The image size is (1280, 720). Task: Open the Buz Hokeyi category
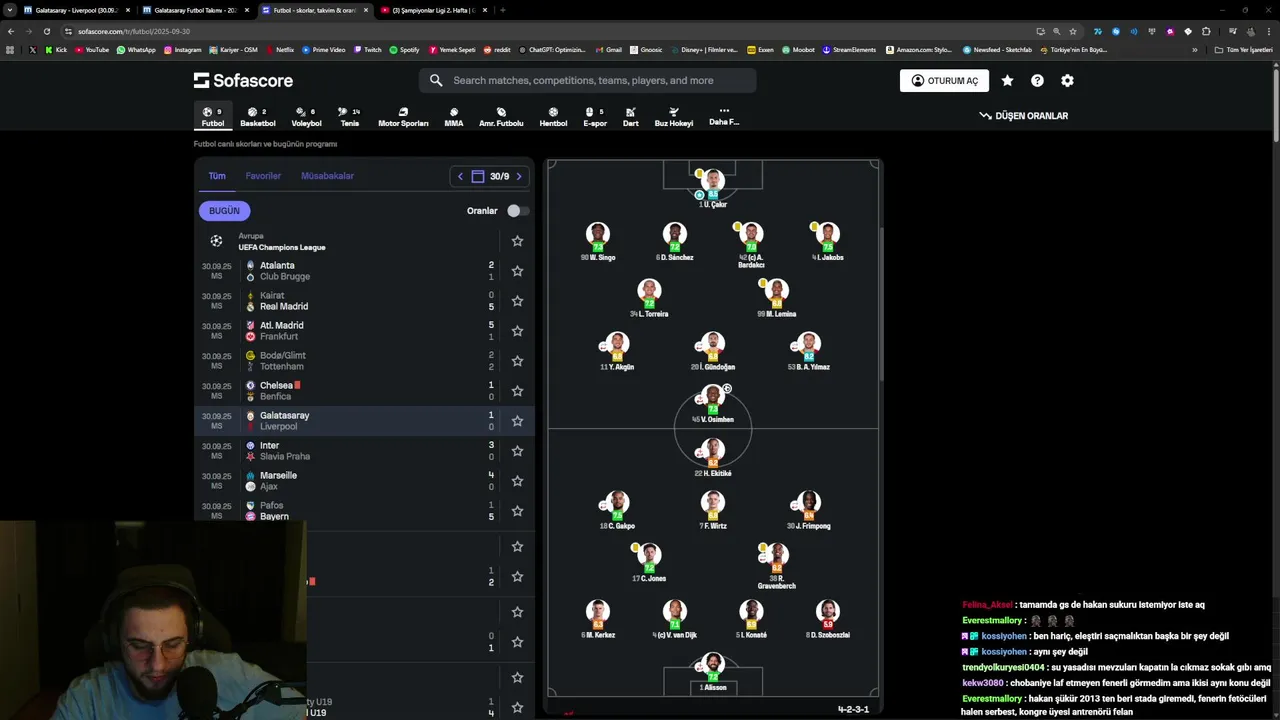click(674, 117)
